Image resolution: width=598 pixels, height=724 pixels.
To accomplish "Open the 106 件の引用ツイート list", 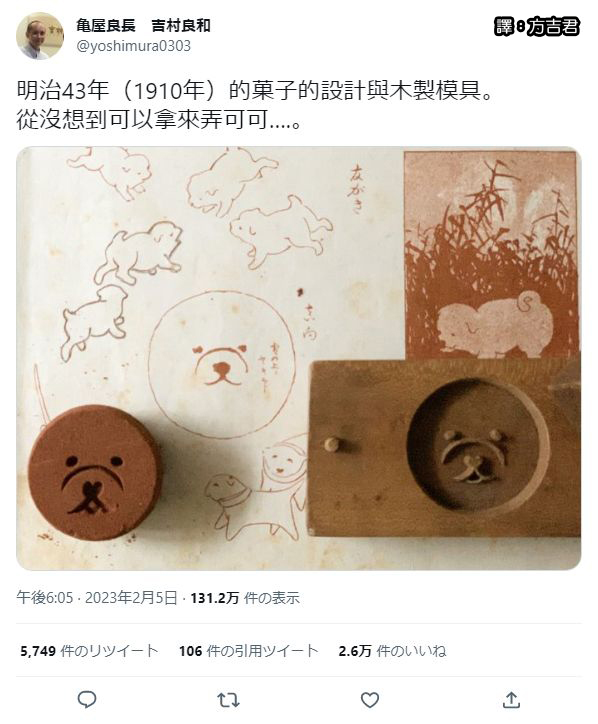I will pyautogui.click(x=248, y=651).
